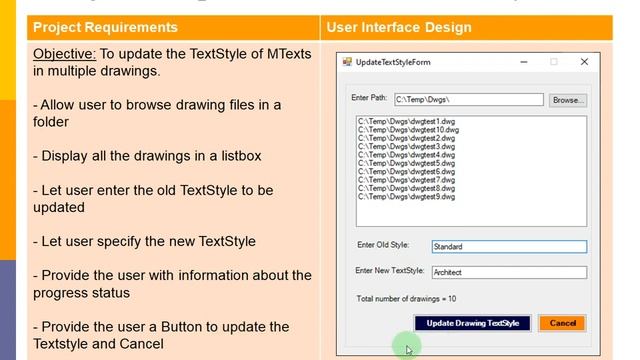This screenshot has width=640, height=360.
Task: Click the disabled maximize button
Action: click(x=553, y=62)
